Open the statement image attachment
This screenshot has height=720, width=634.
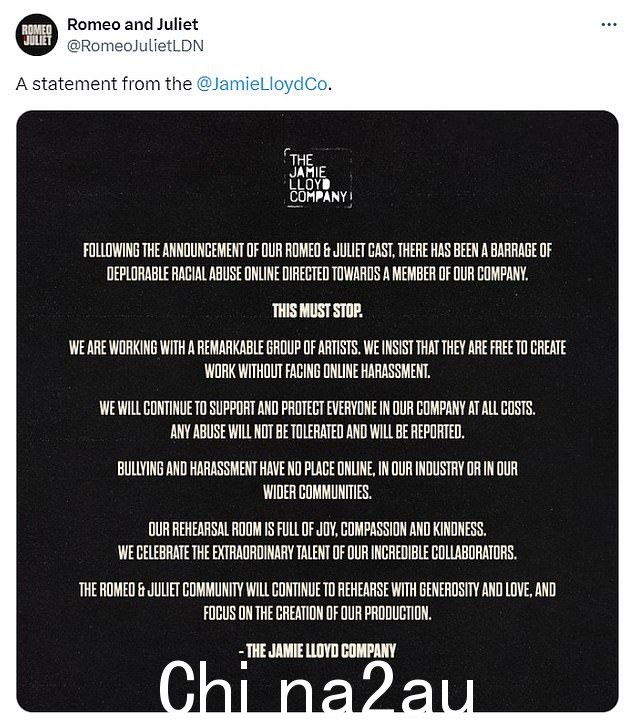point(317,411)
